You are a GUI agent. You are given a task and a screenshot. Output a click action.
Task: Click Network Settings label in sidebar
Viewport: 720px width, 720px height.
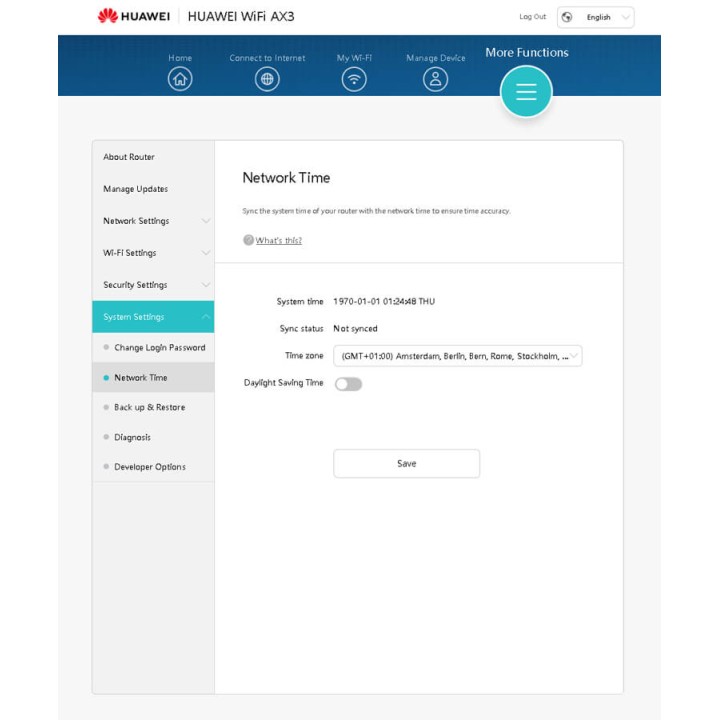pyautogui.click(x=136, y=221)
